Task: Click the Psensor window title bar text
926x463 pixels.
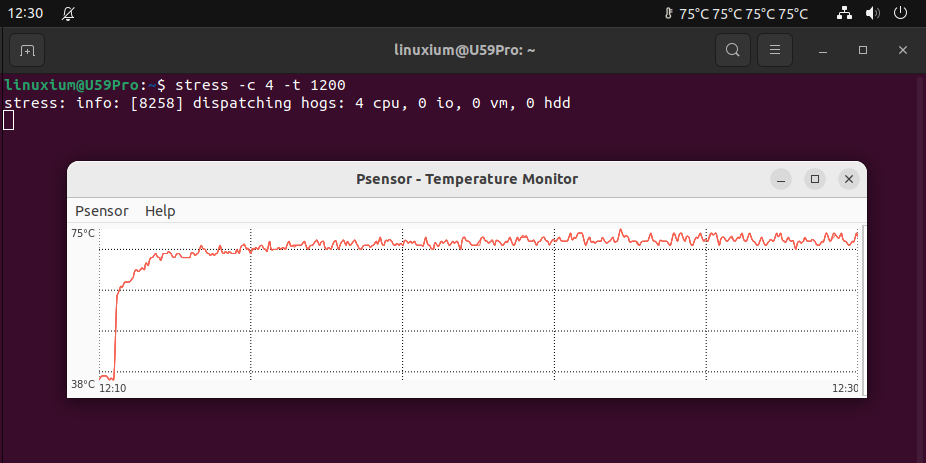Action: [x=467, y=179]
